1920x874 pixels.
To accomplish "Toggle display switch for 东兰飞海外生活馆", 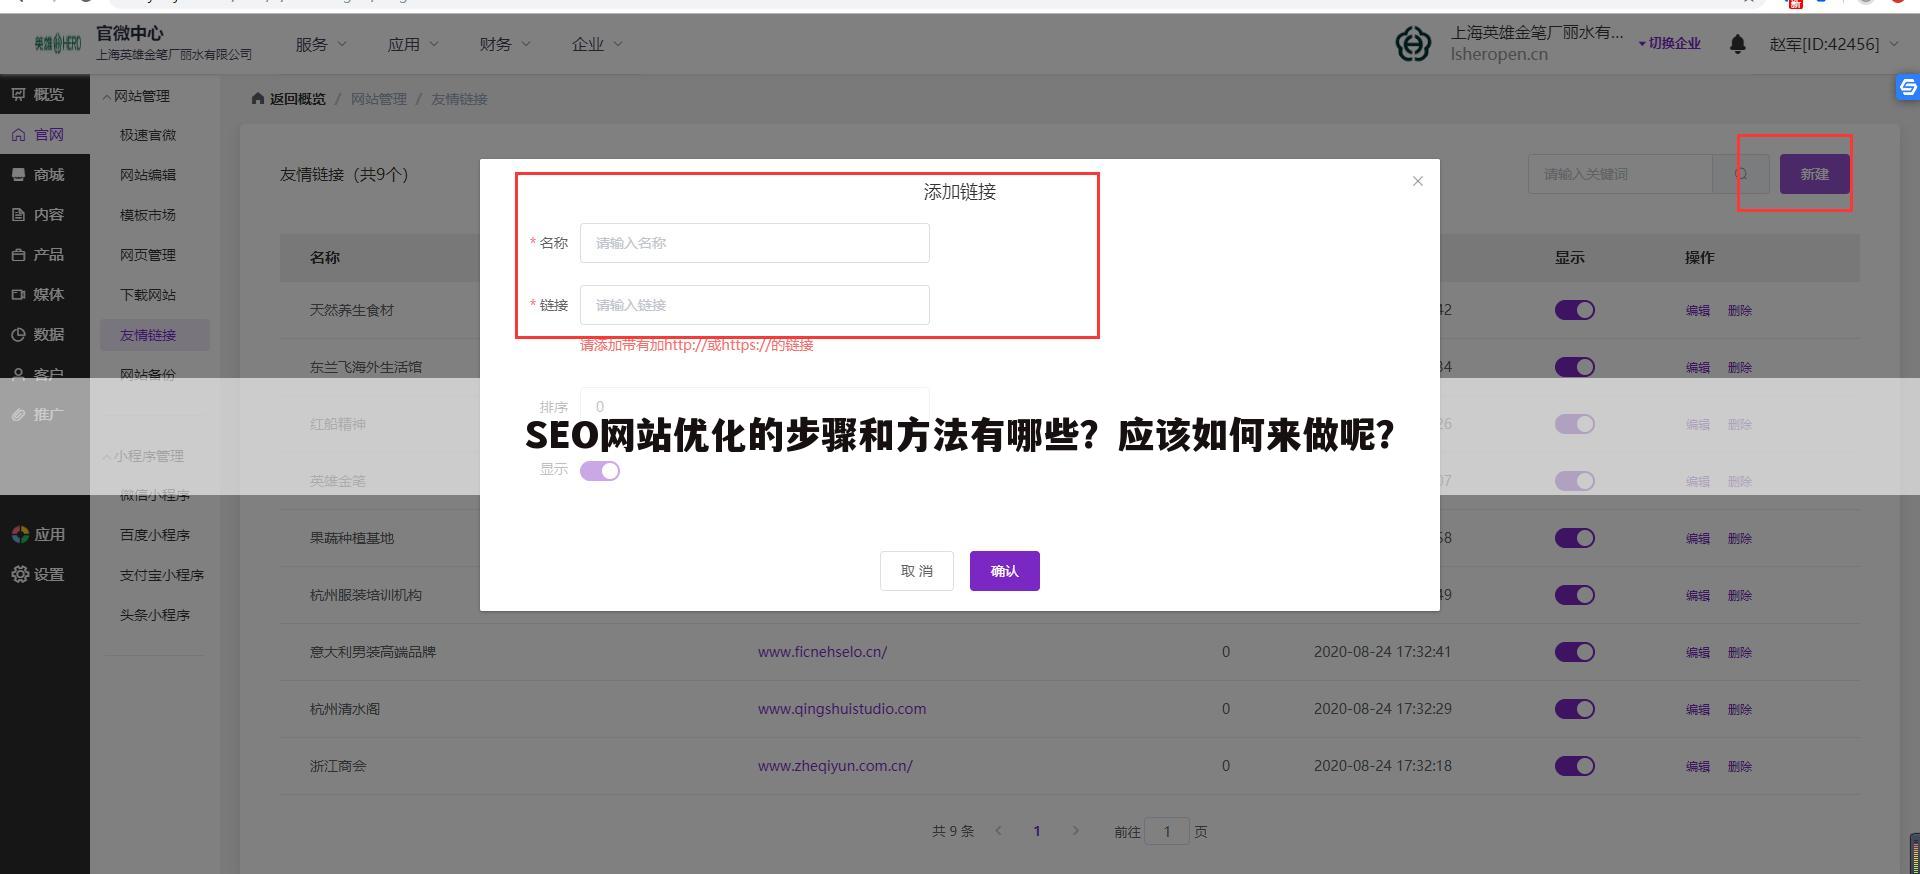I will (1574, 367).
